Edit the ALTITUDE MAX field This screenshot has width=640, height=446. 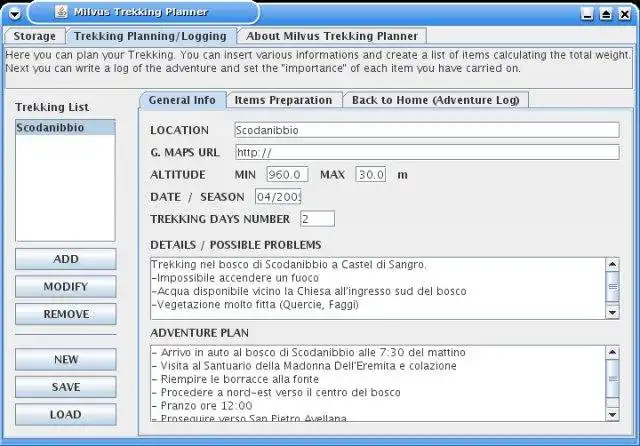click(x=371, y=175)
